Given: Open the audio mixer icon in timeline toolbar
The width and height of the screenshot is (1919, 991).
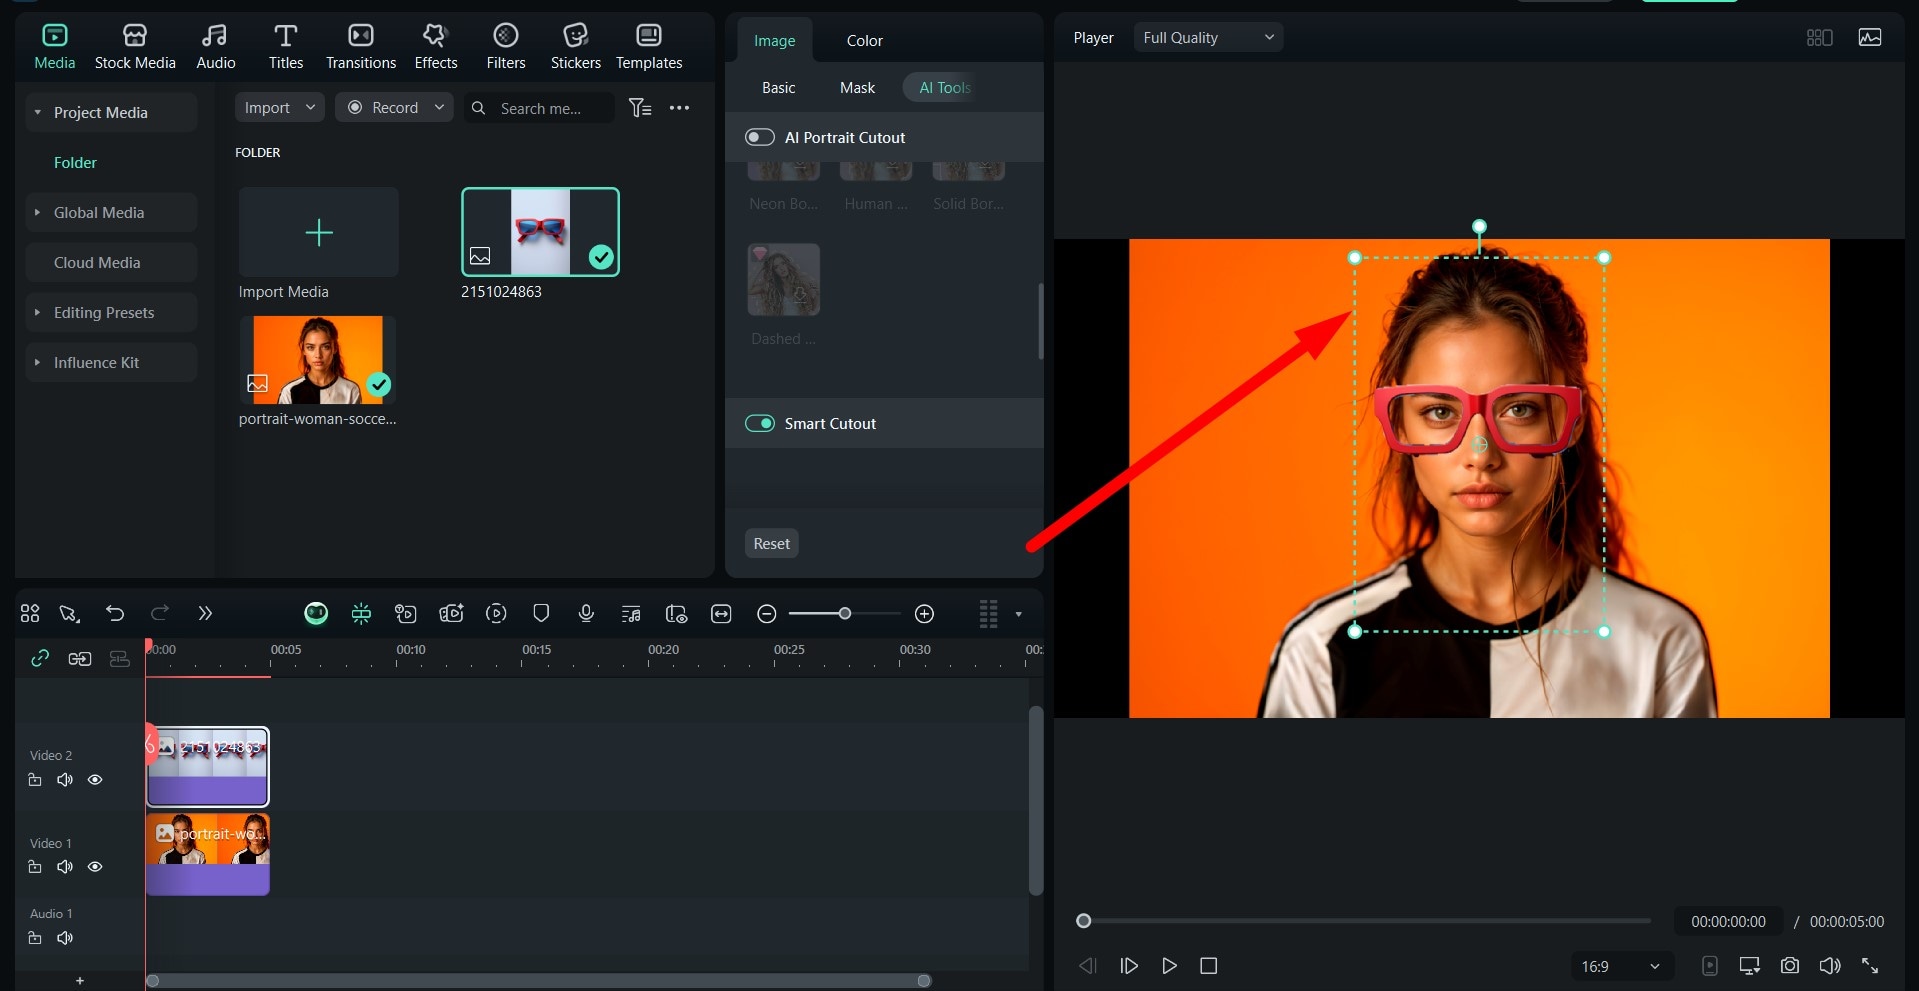Looking at the screenshot, I should click(x=631, y=613).
